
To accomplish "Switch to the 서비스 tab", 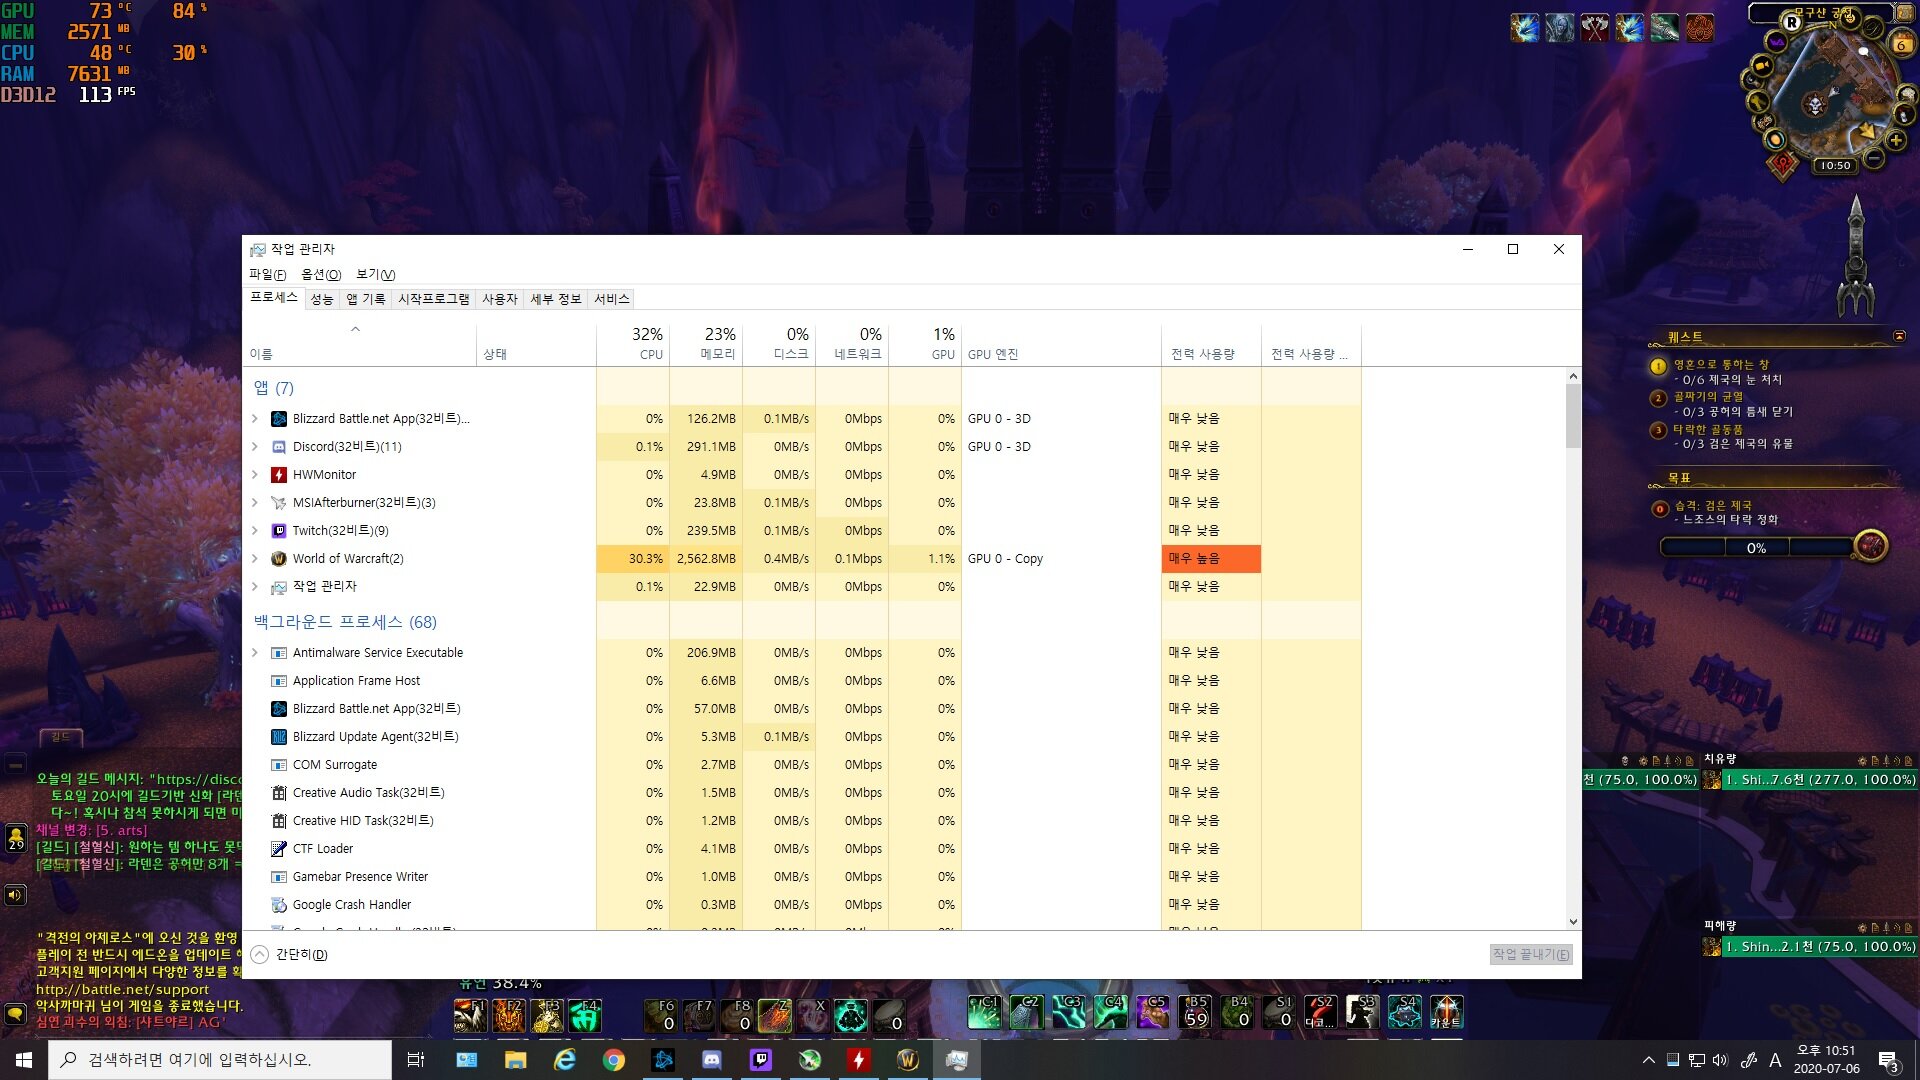I will point(611,299).
